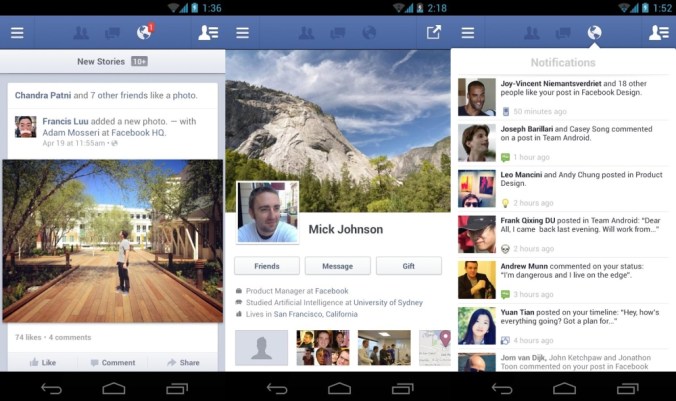Open Joy-Vincent Niemantsverdriet notification
The height and width of the screenshot is (401, 676).
(563, 97)
